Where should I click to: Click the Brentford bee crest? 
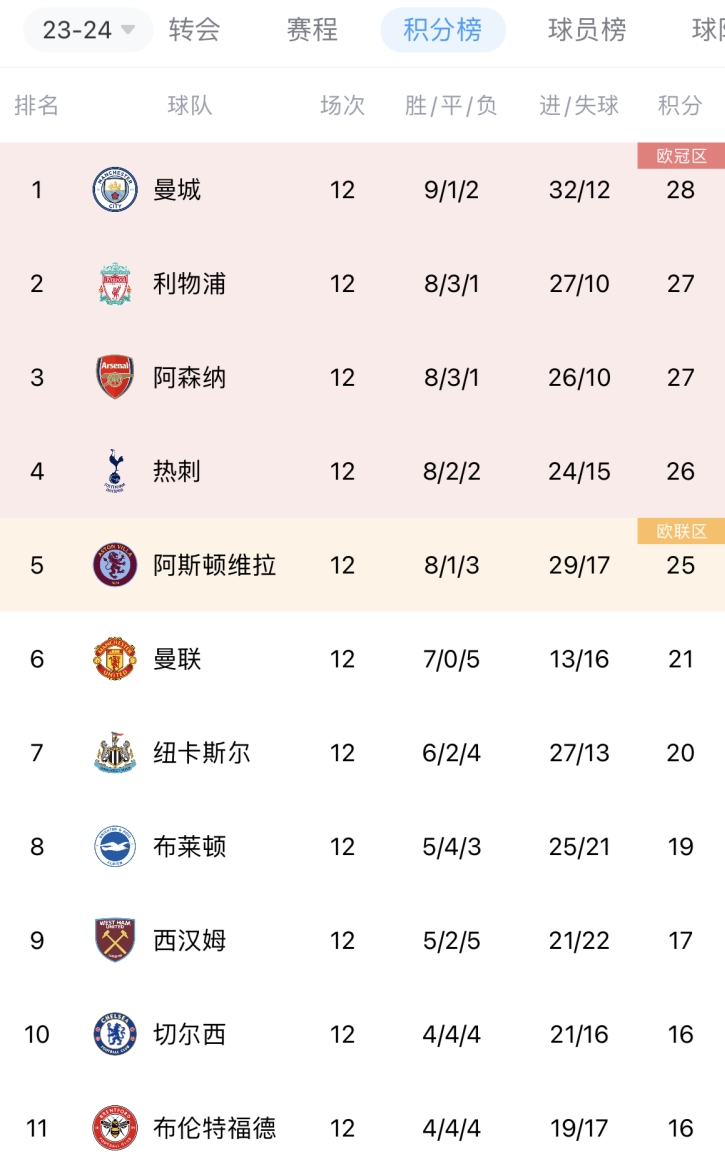[x=115, y=1128]
